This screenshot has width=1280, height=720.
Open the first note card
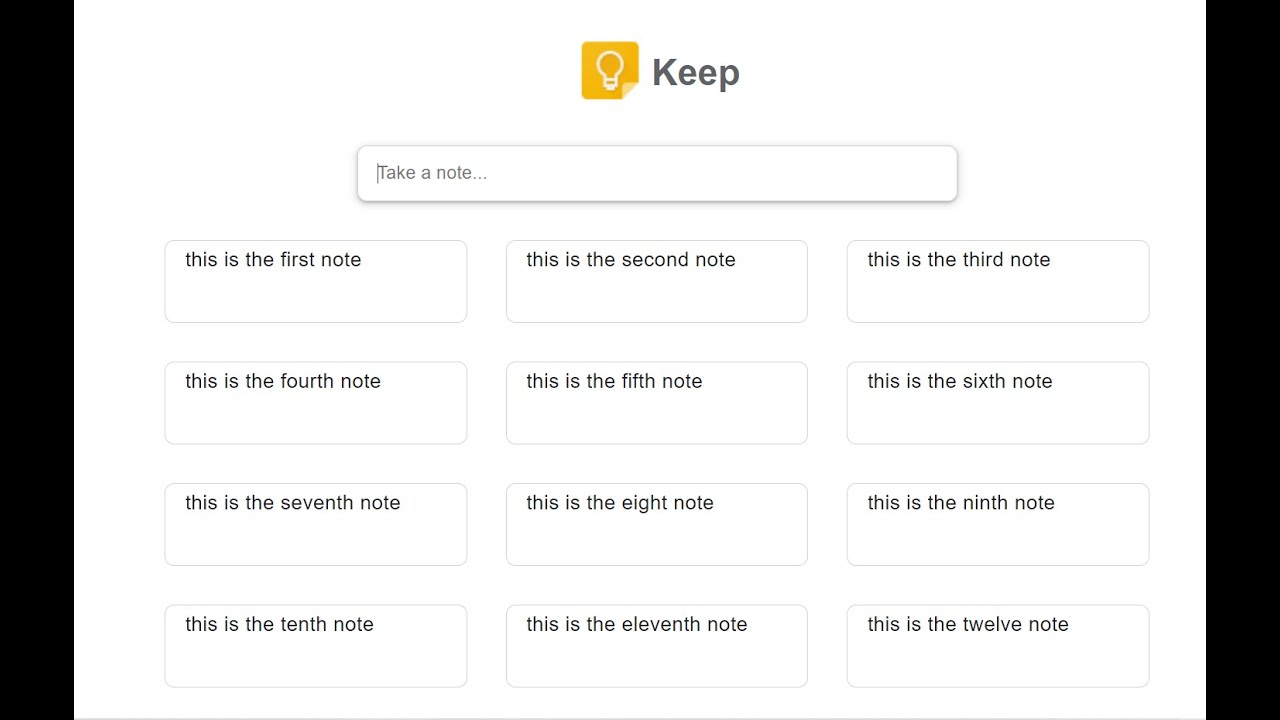(315, 281)
